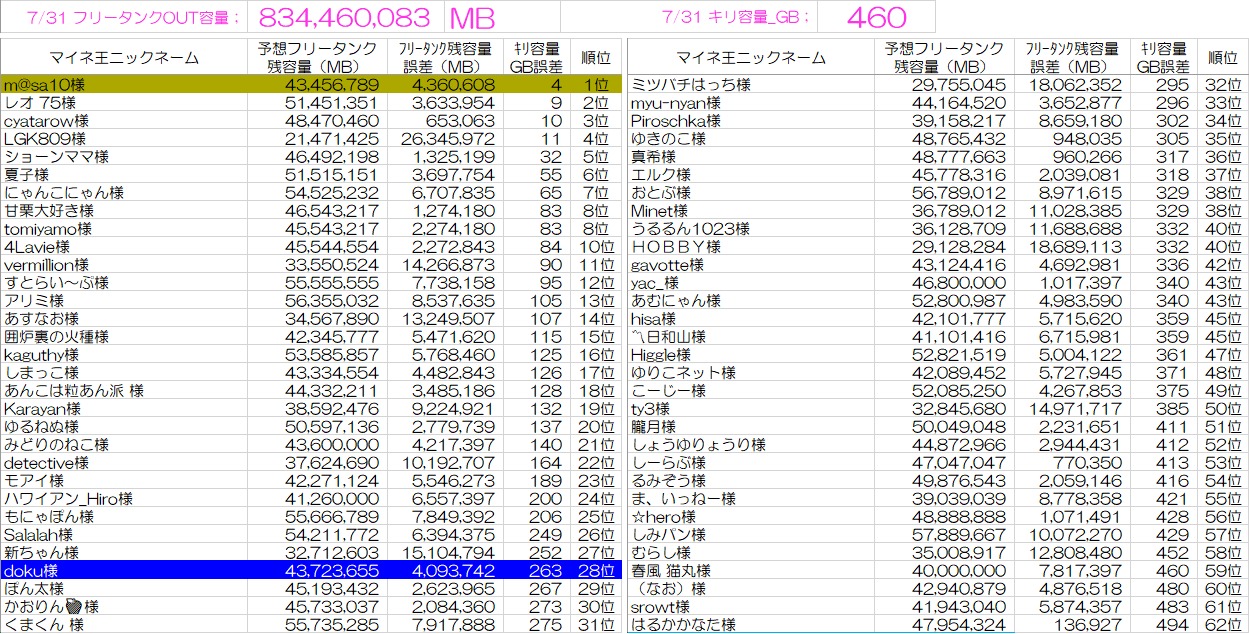The height and width of the screenshot is (634, 1249).
Task: Click あすなお様 name cell
Action: [x=124, y=319]
